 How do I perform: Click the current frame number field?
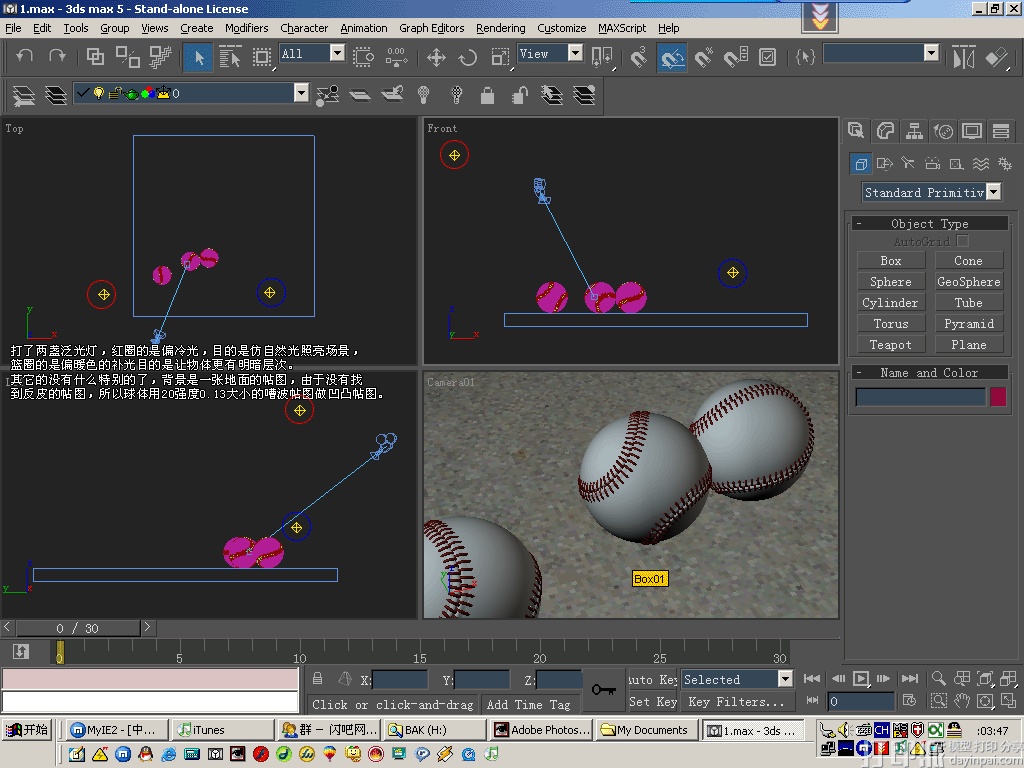tap(860, 701)
